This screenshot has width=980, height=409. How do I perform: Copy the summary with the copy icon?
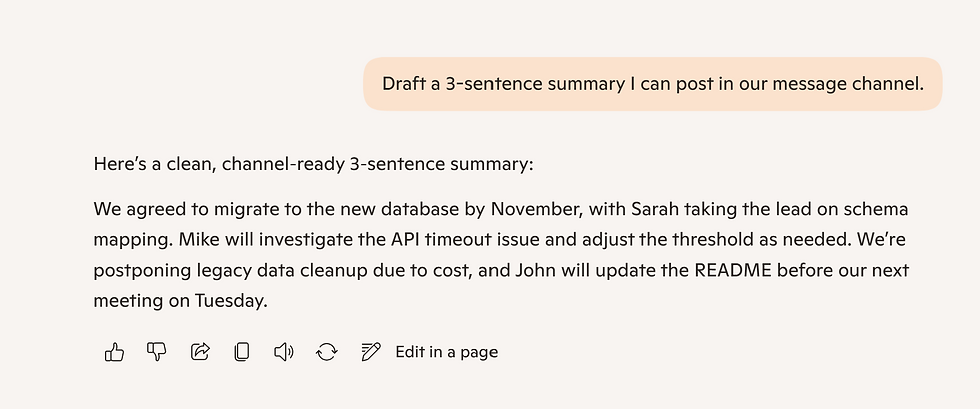pyautogui.click(x=241, y=352)
